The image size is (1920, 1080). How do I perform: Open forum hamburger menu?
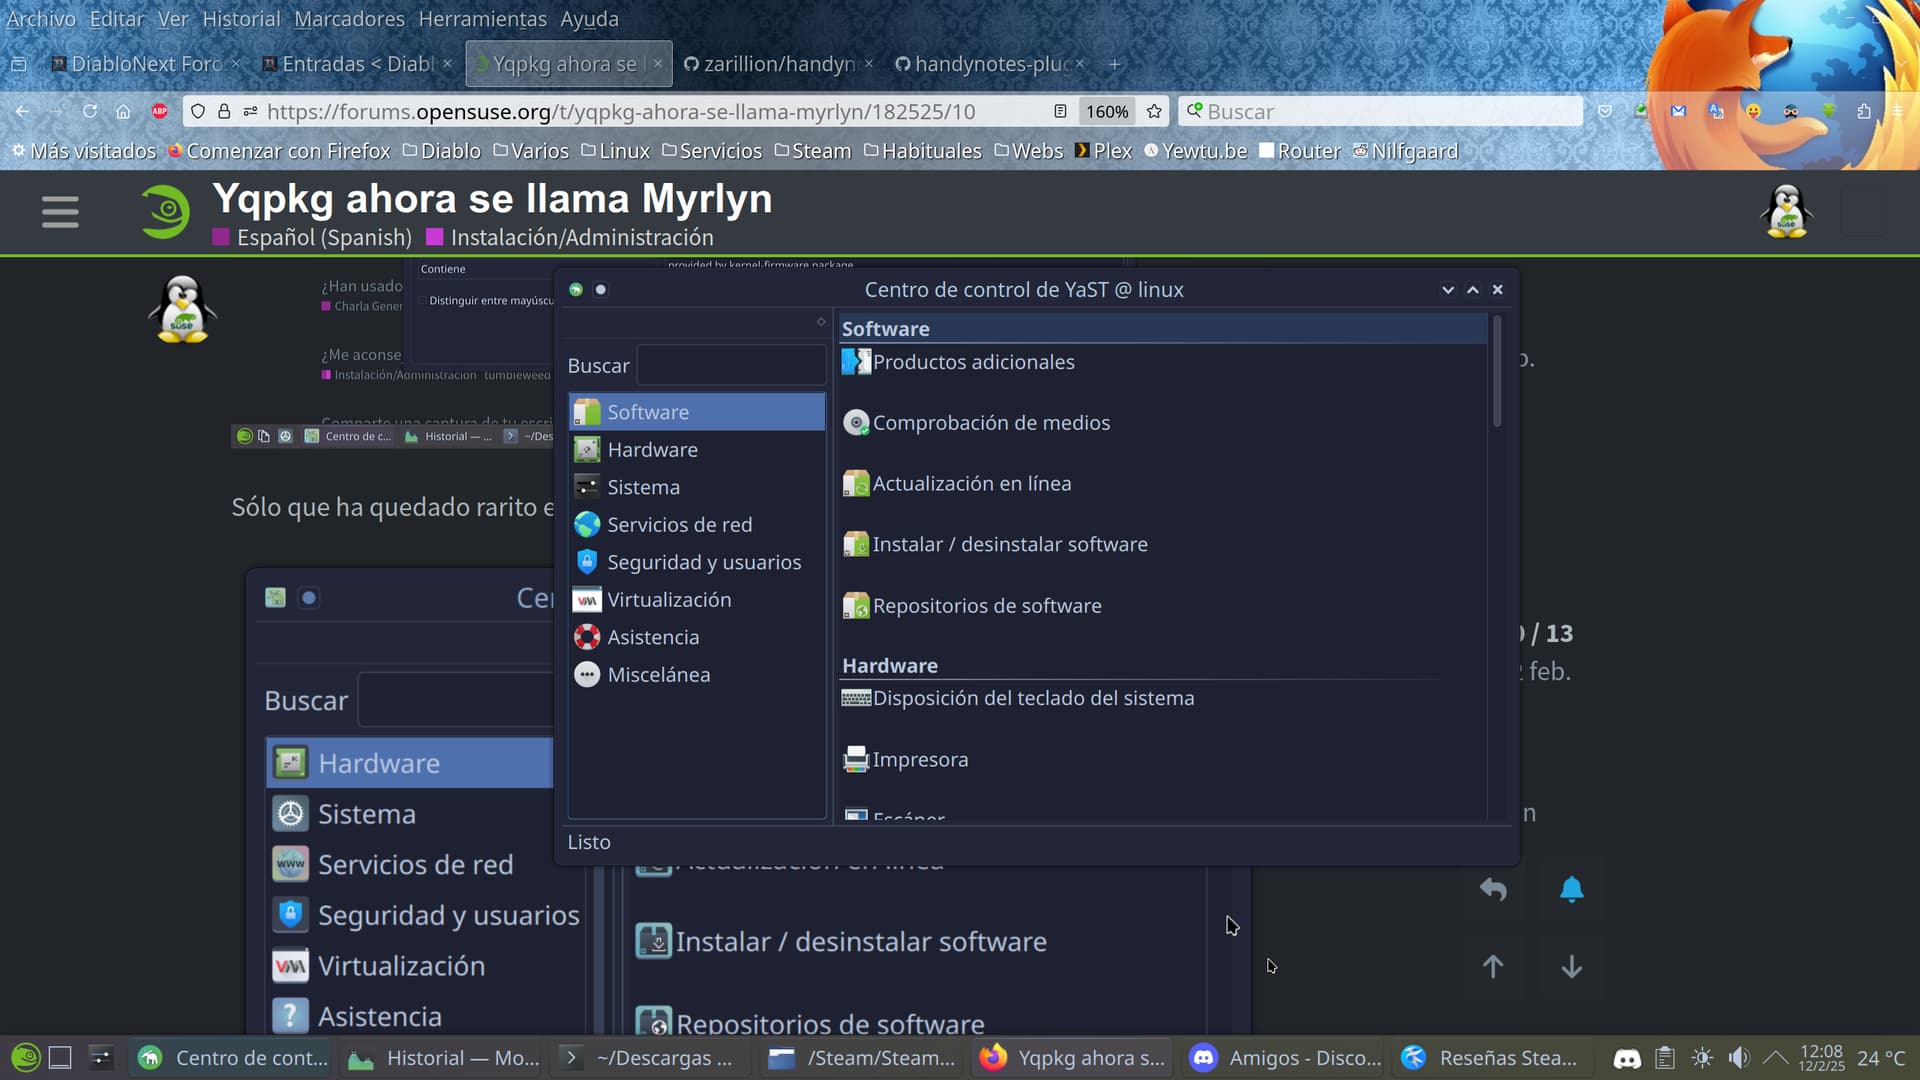click(60, 212)
